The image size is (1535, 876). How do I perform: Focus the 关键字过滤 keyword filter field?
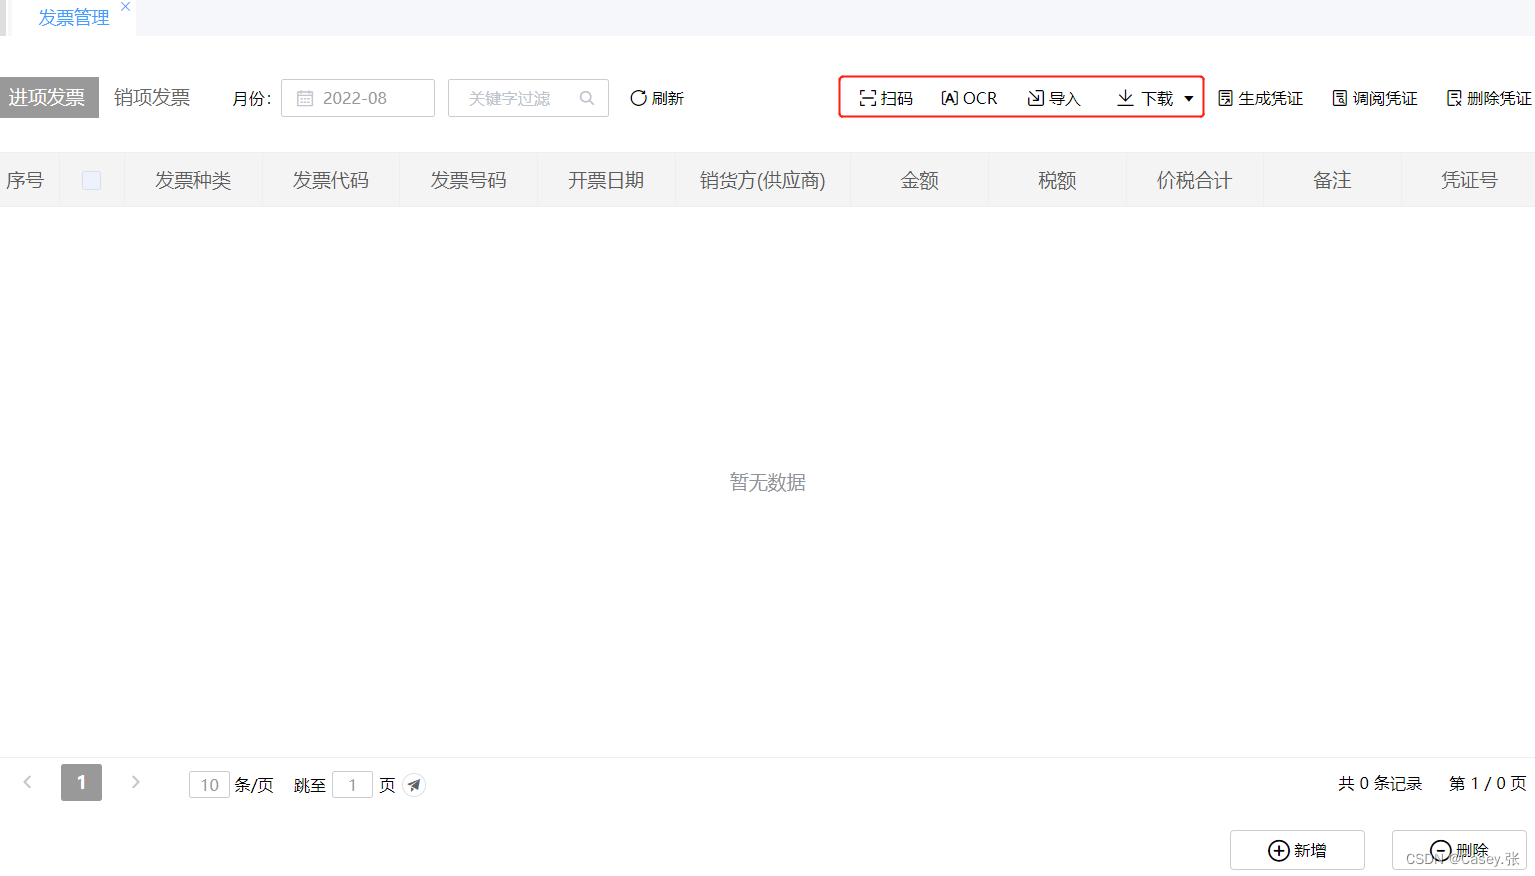(x=528, y=98)
